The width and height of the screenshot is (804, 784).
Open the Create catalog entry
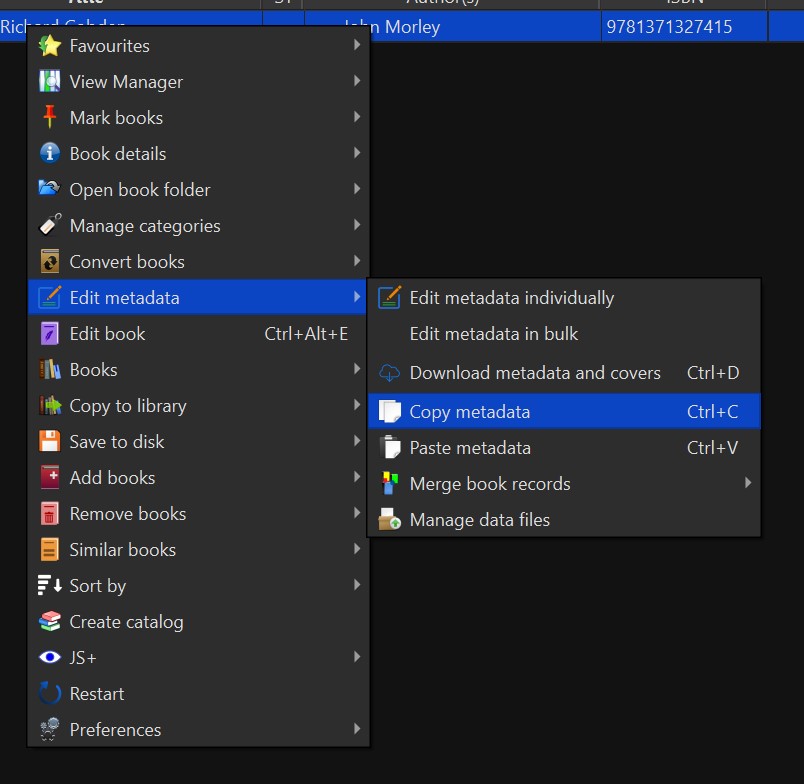tap(126, 622)
